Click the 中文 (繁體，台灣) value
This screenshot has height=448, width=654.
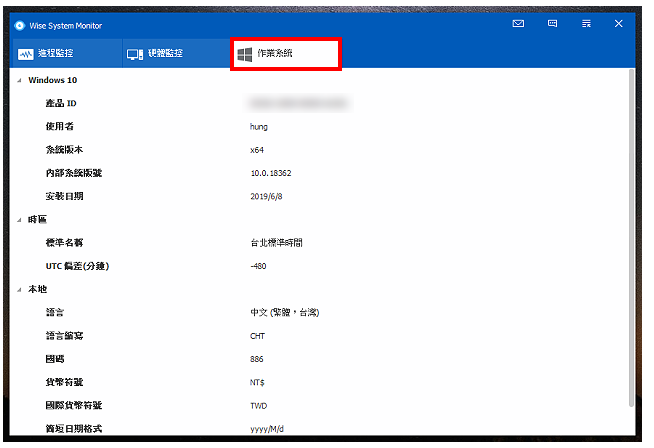tap(285, 312)
